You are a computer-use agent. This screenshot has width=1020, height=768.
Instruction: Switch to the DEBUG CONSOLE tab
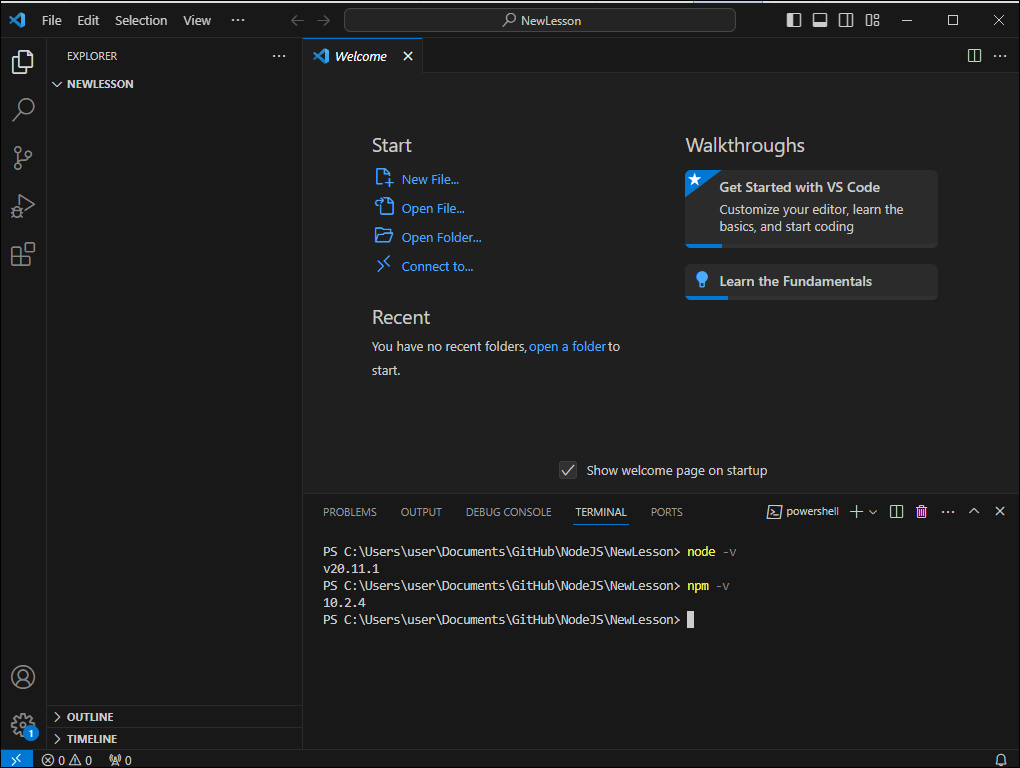tap(508, 512)
